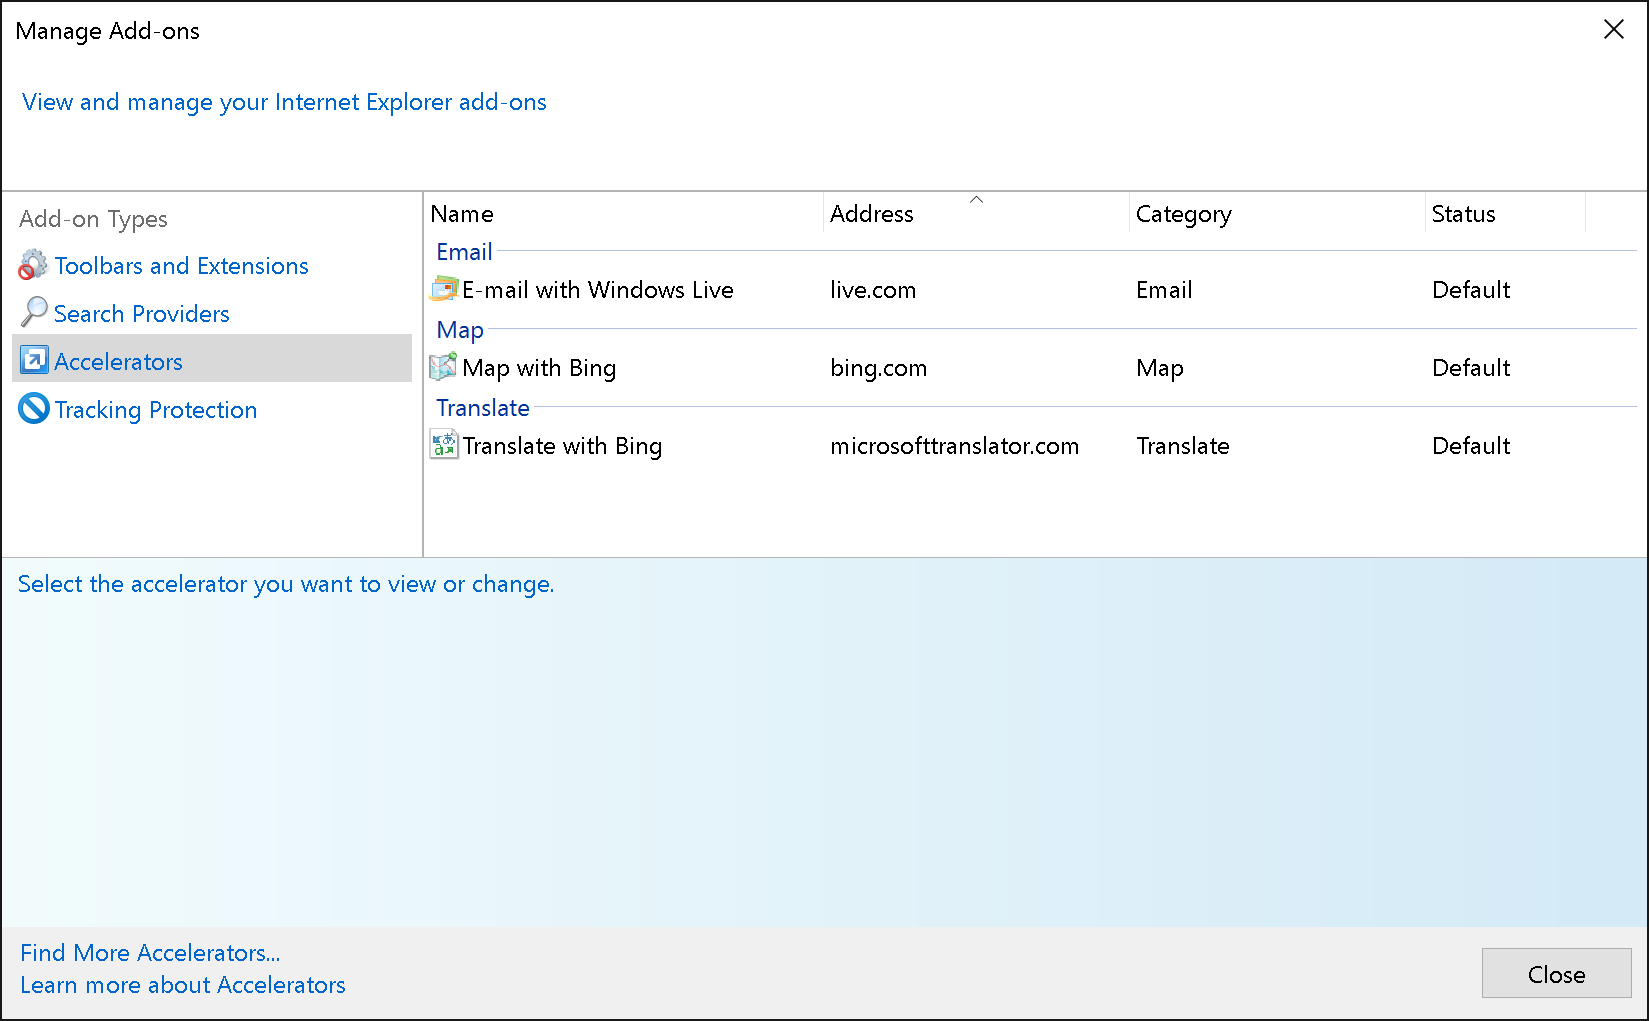This screenshot has width=1649, height=1021.
Task: Click Default status of Map with Bing row
Action: tap(1471, 368)
